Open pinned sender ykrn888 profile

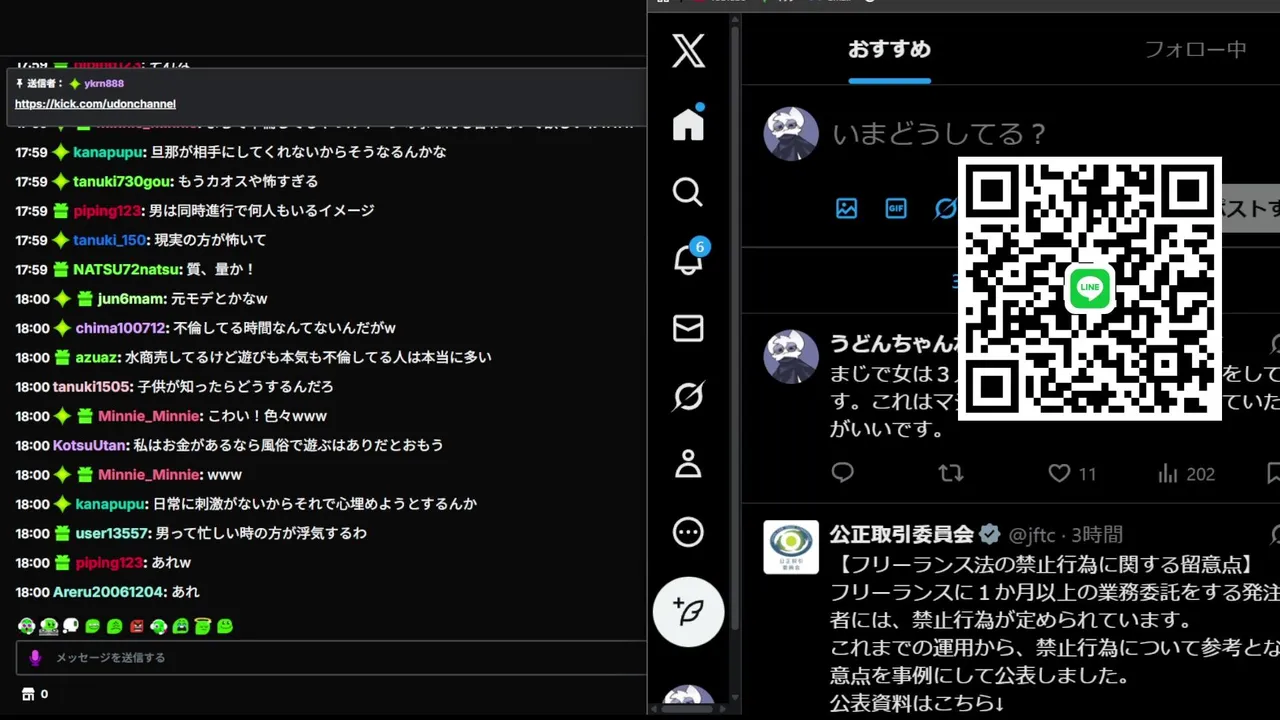coord(104,84)
